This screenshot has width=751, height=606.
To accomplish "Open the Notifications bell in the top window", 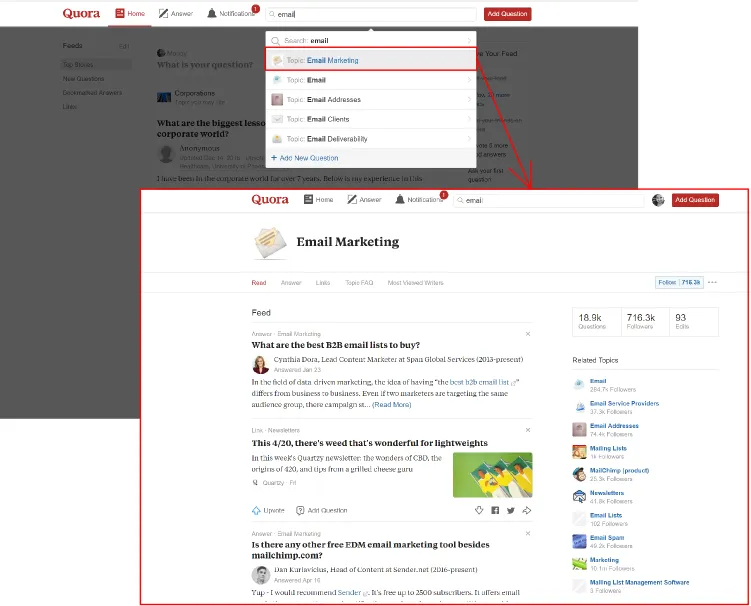I will pos(231,13).
